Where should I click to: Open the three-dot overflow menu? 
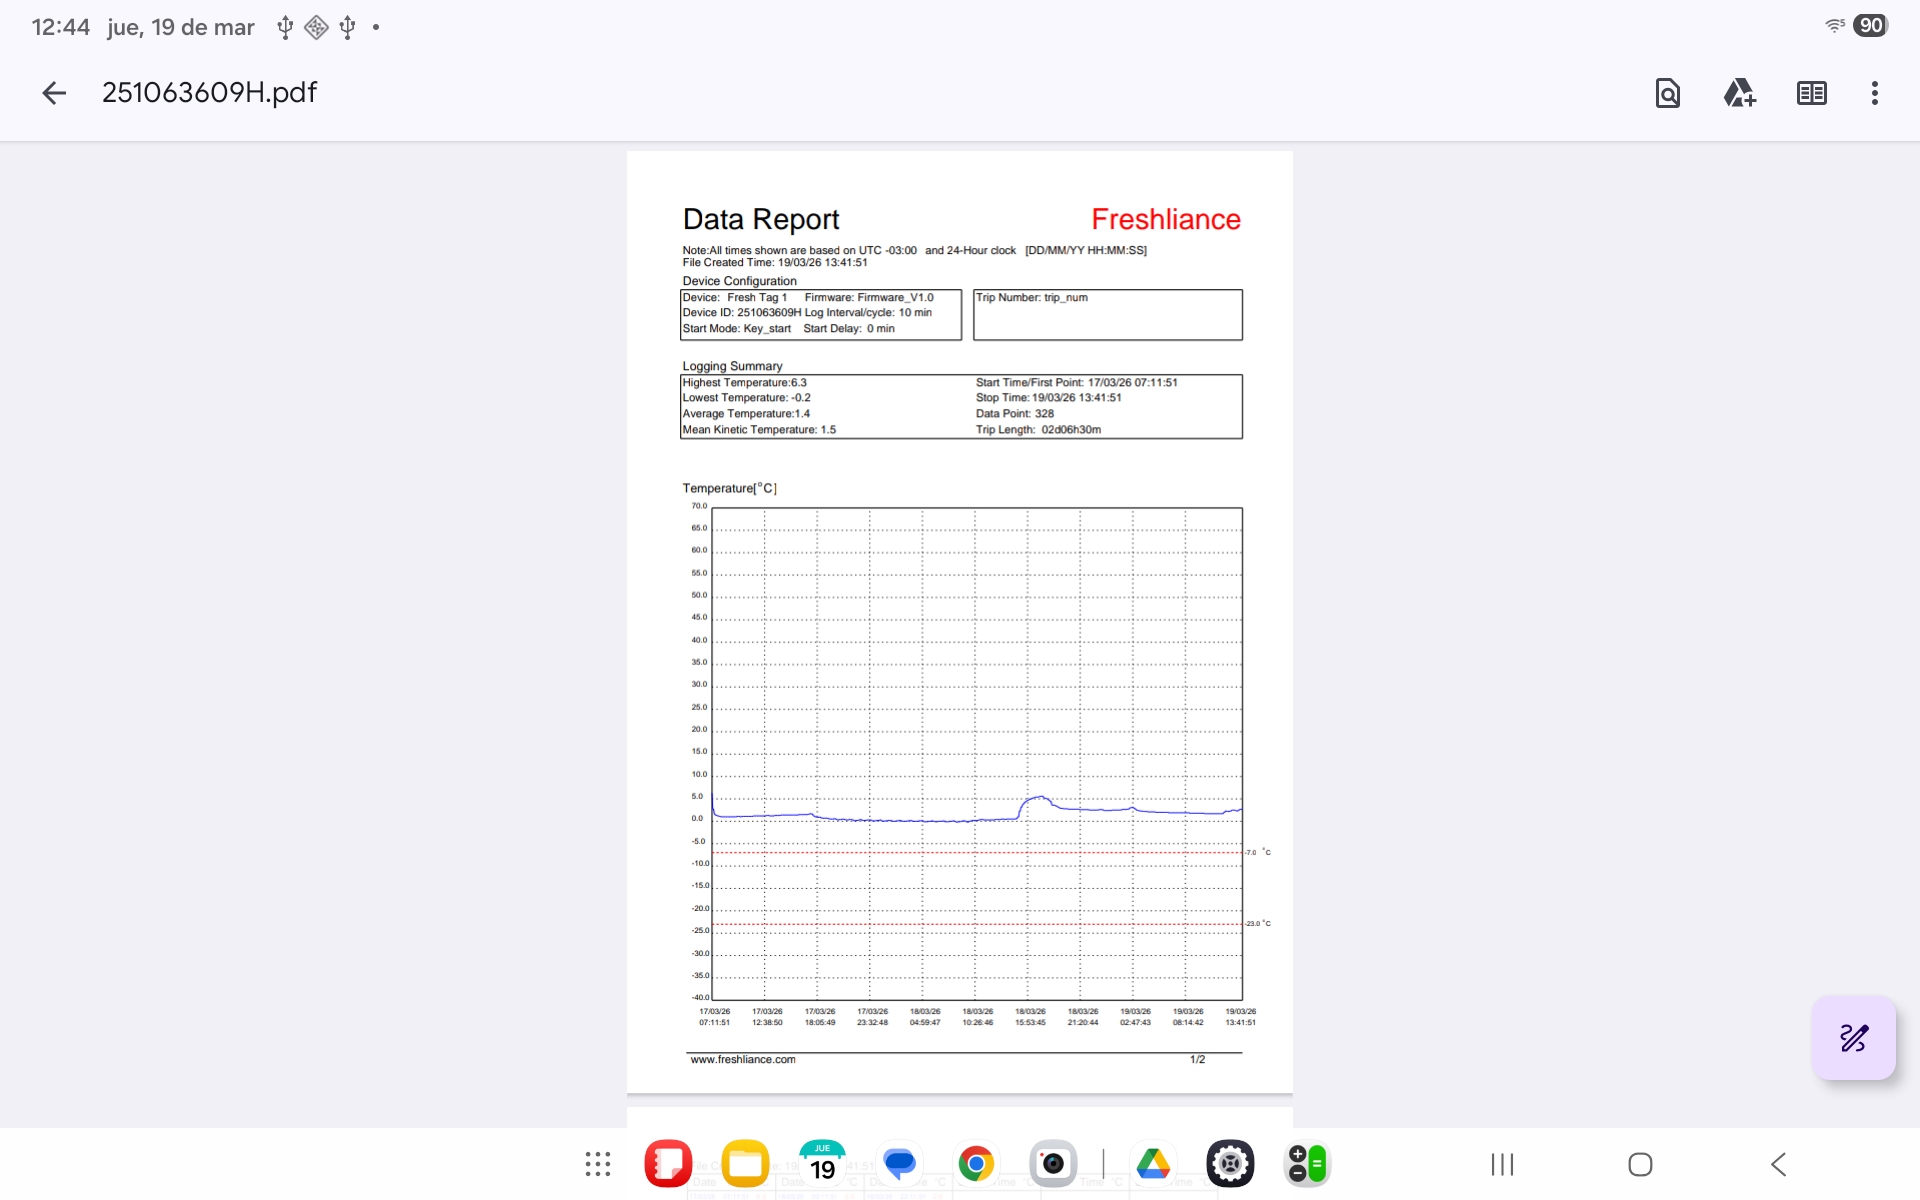(1874, 93)
